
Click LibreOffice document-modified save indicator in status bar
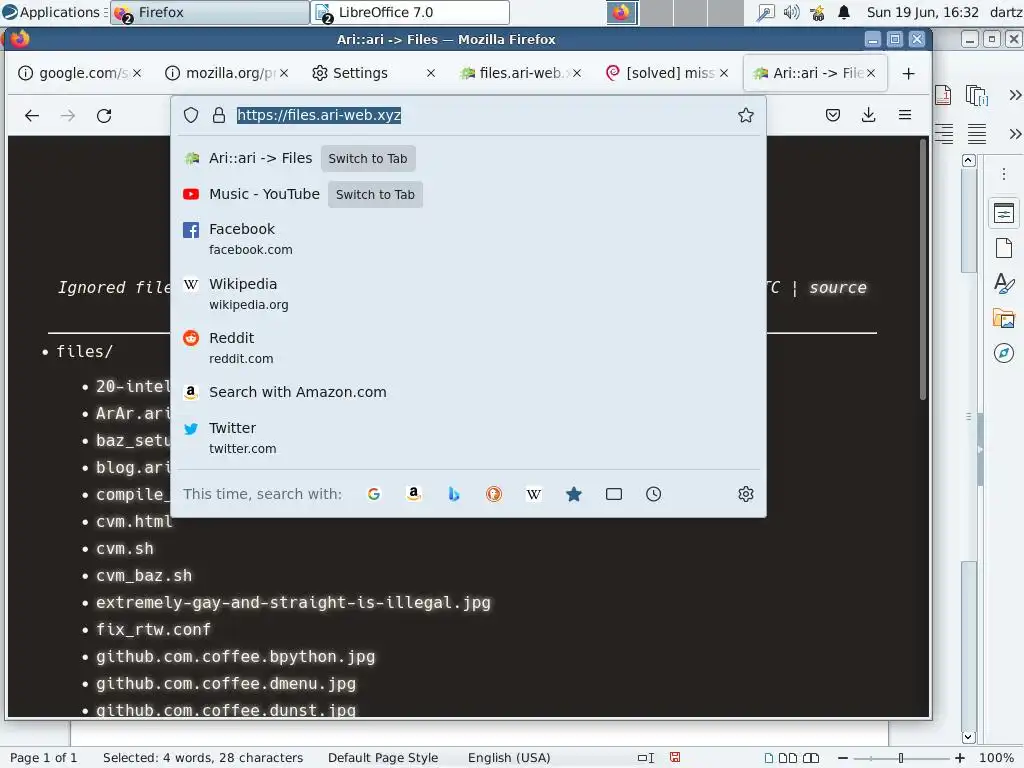(x=675, y=758)
